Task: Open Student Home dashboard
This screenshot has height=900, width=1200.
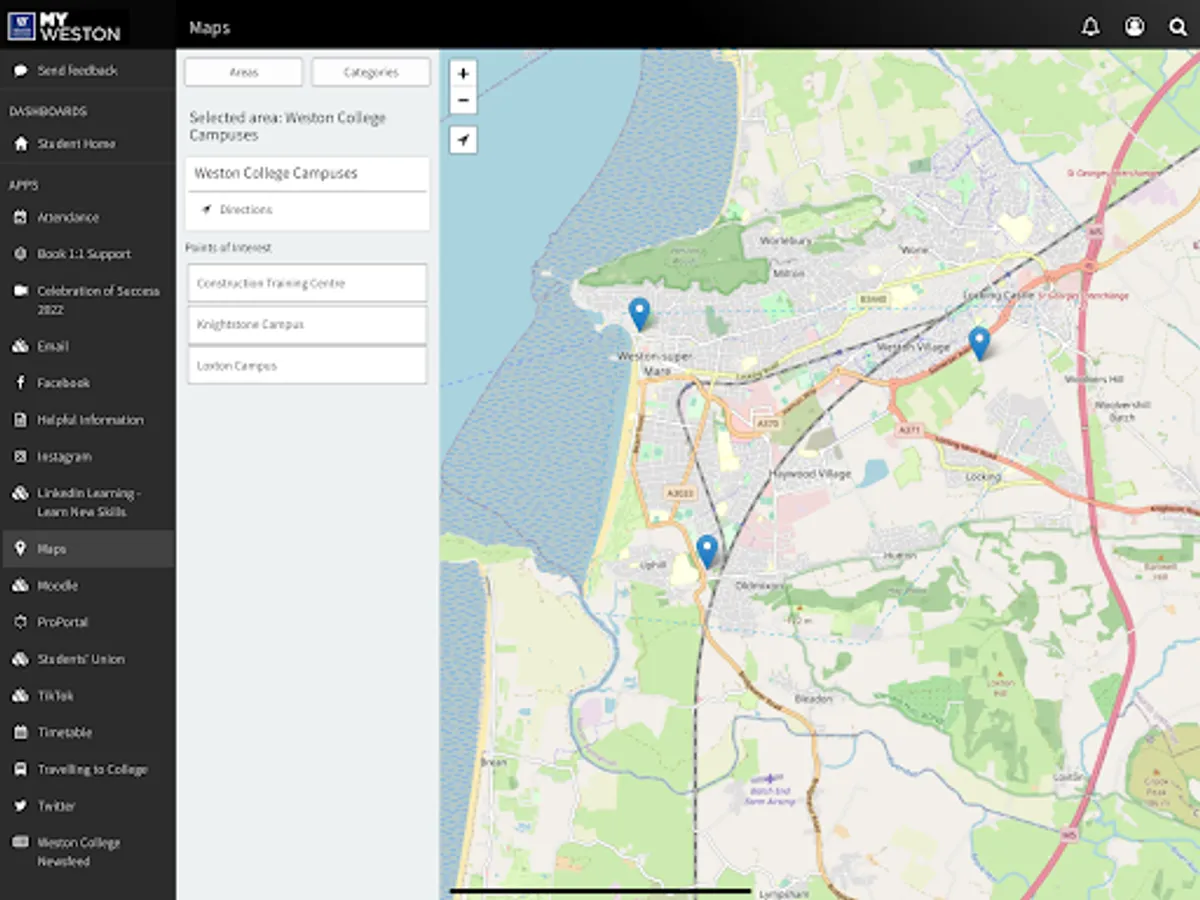Action: pos(76,144)
